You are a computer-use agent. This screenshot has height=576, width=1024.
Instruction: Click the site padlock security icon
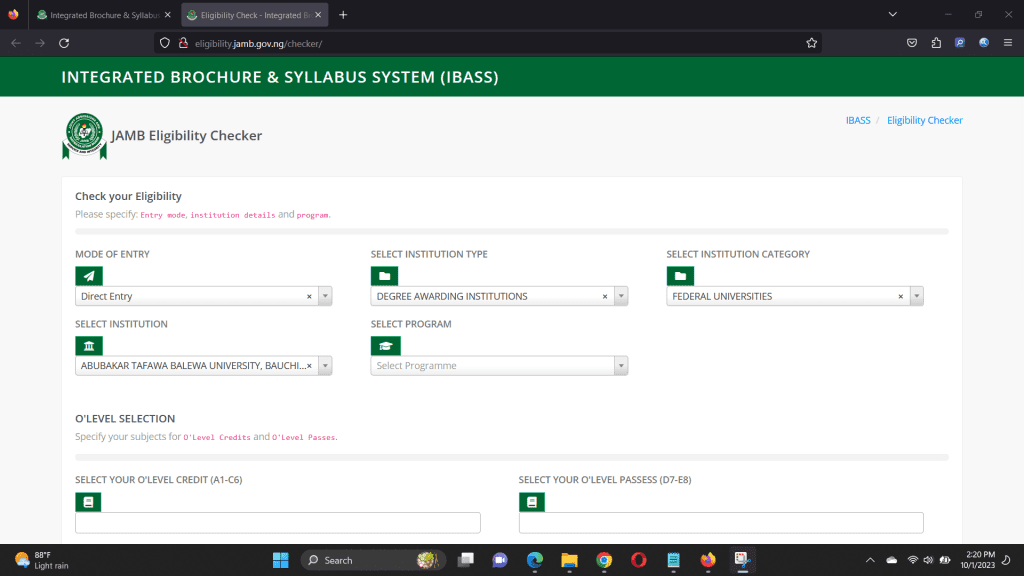(184, 43)
